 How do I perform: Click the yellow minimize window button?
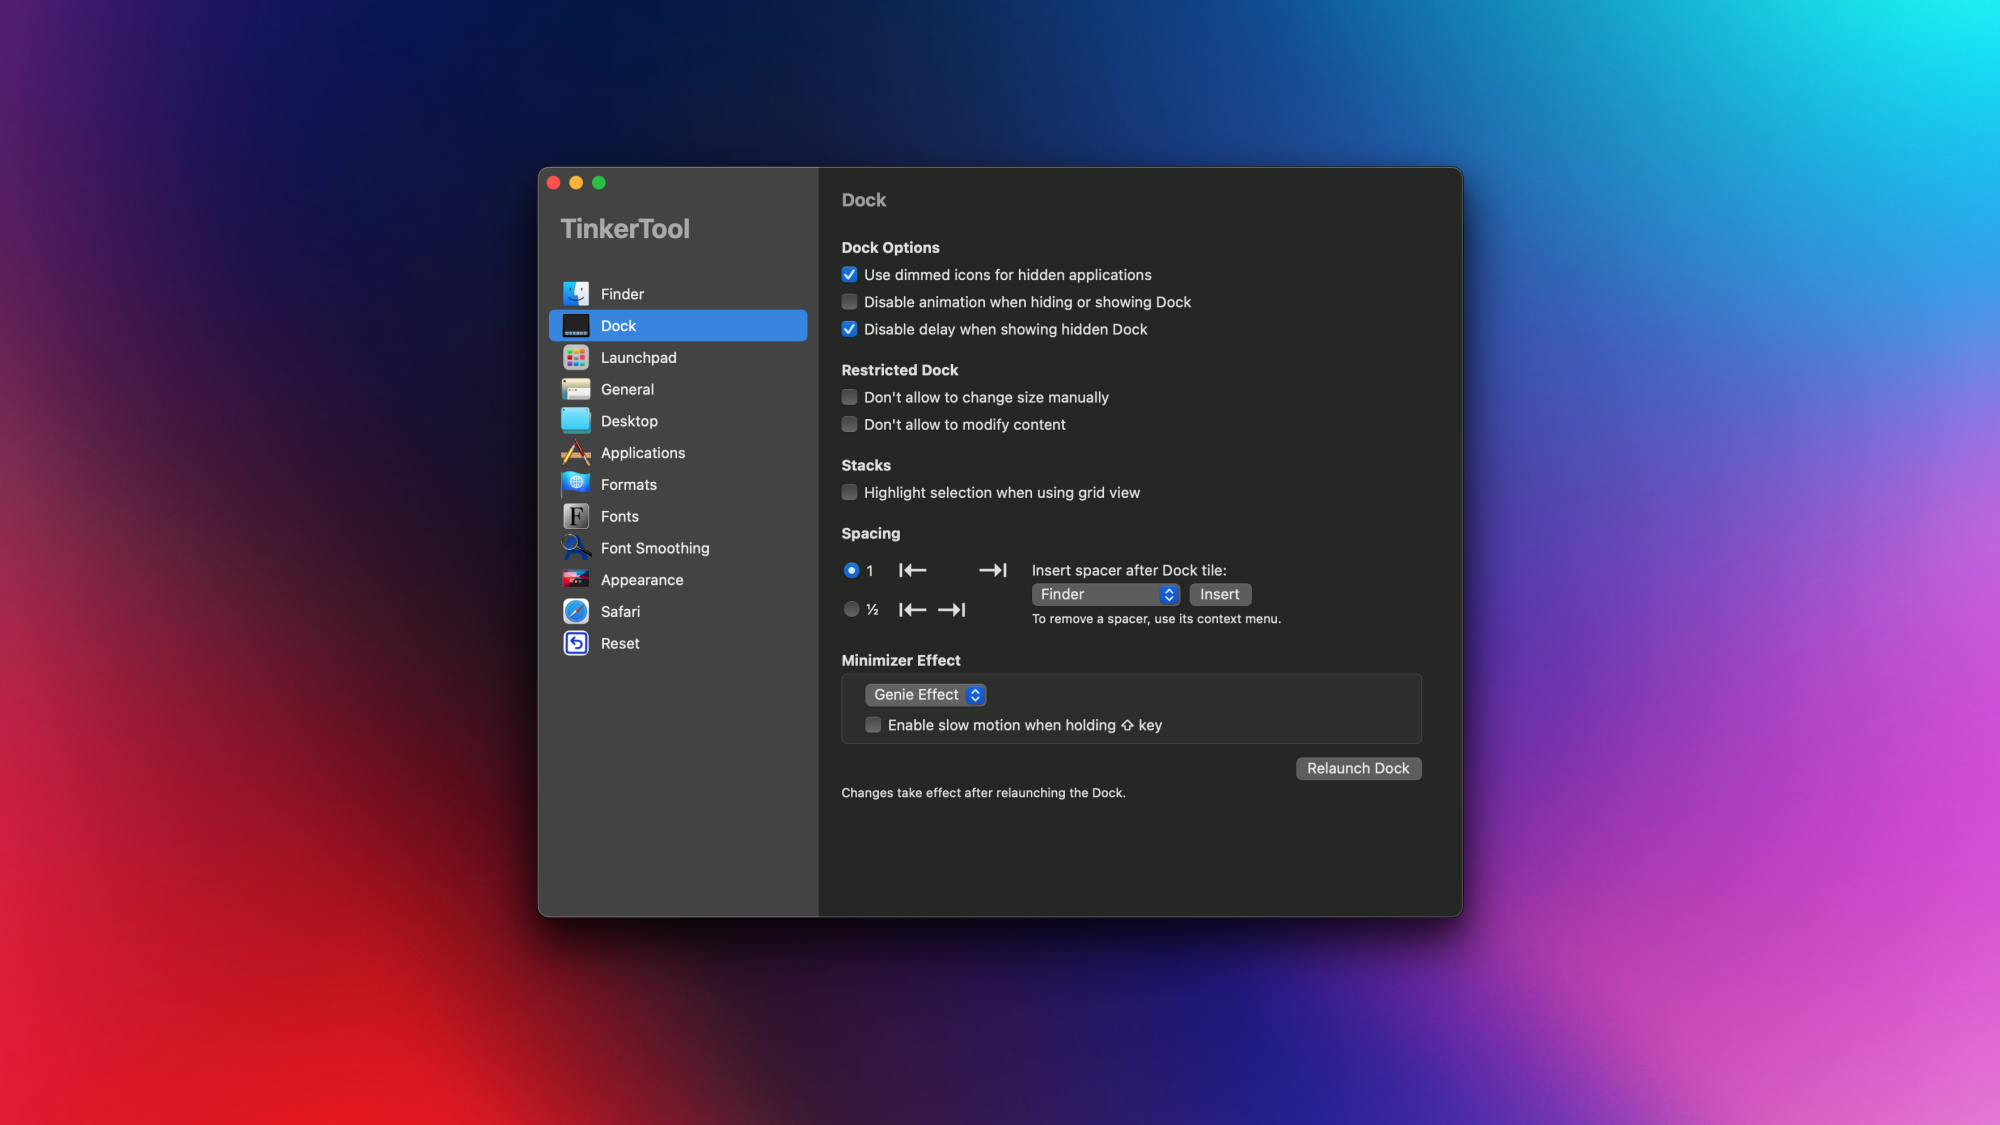(x=576, y=182)
